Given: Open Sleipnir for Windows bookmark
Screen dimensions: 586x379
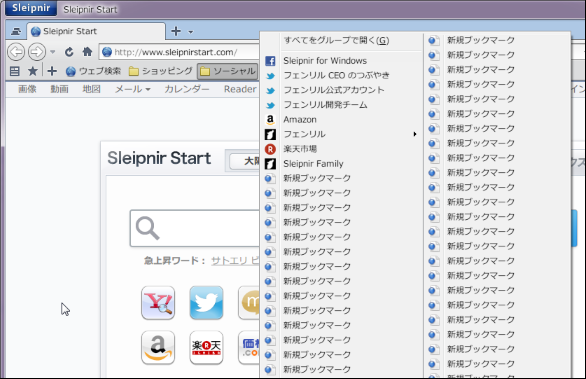Looking at the screenshot, I should point(342,61).
